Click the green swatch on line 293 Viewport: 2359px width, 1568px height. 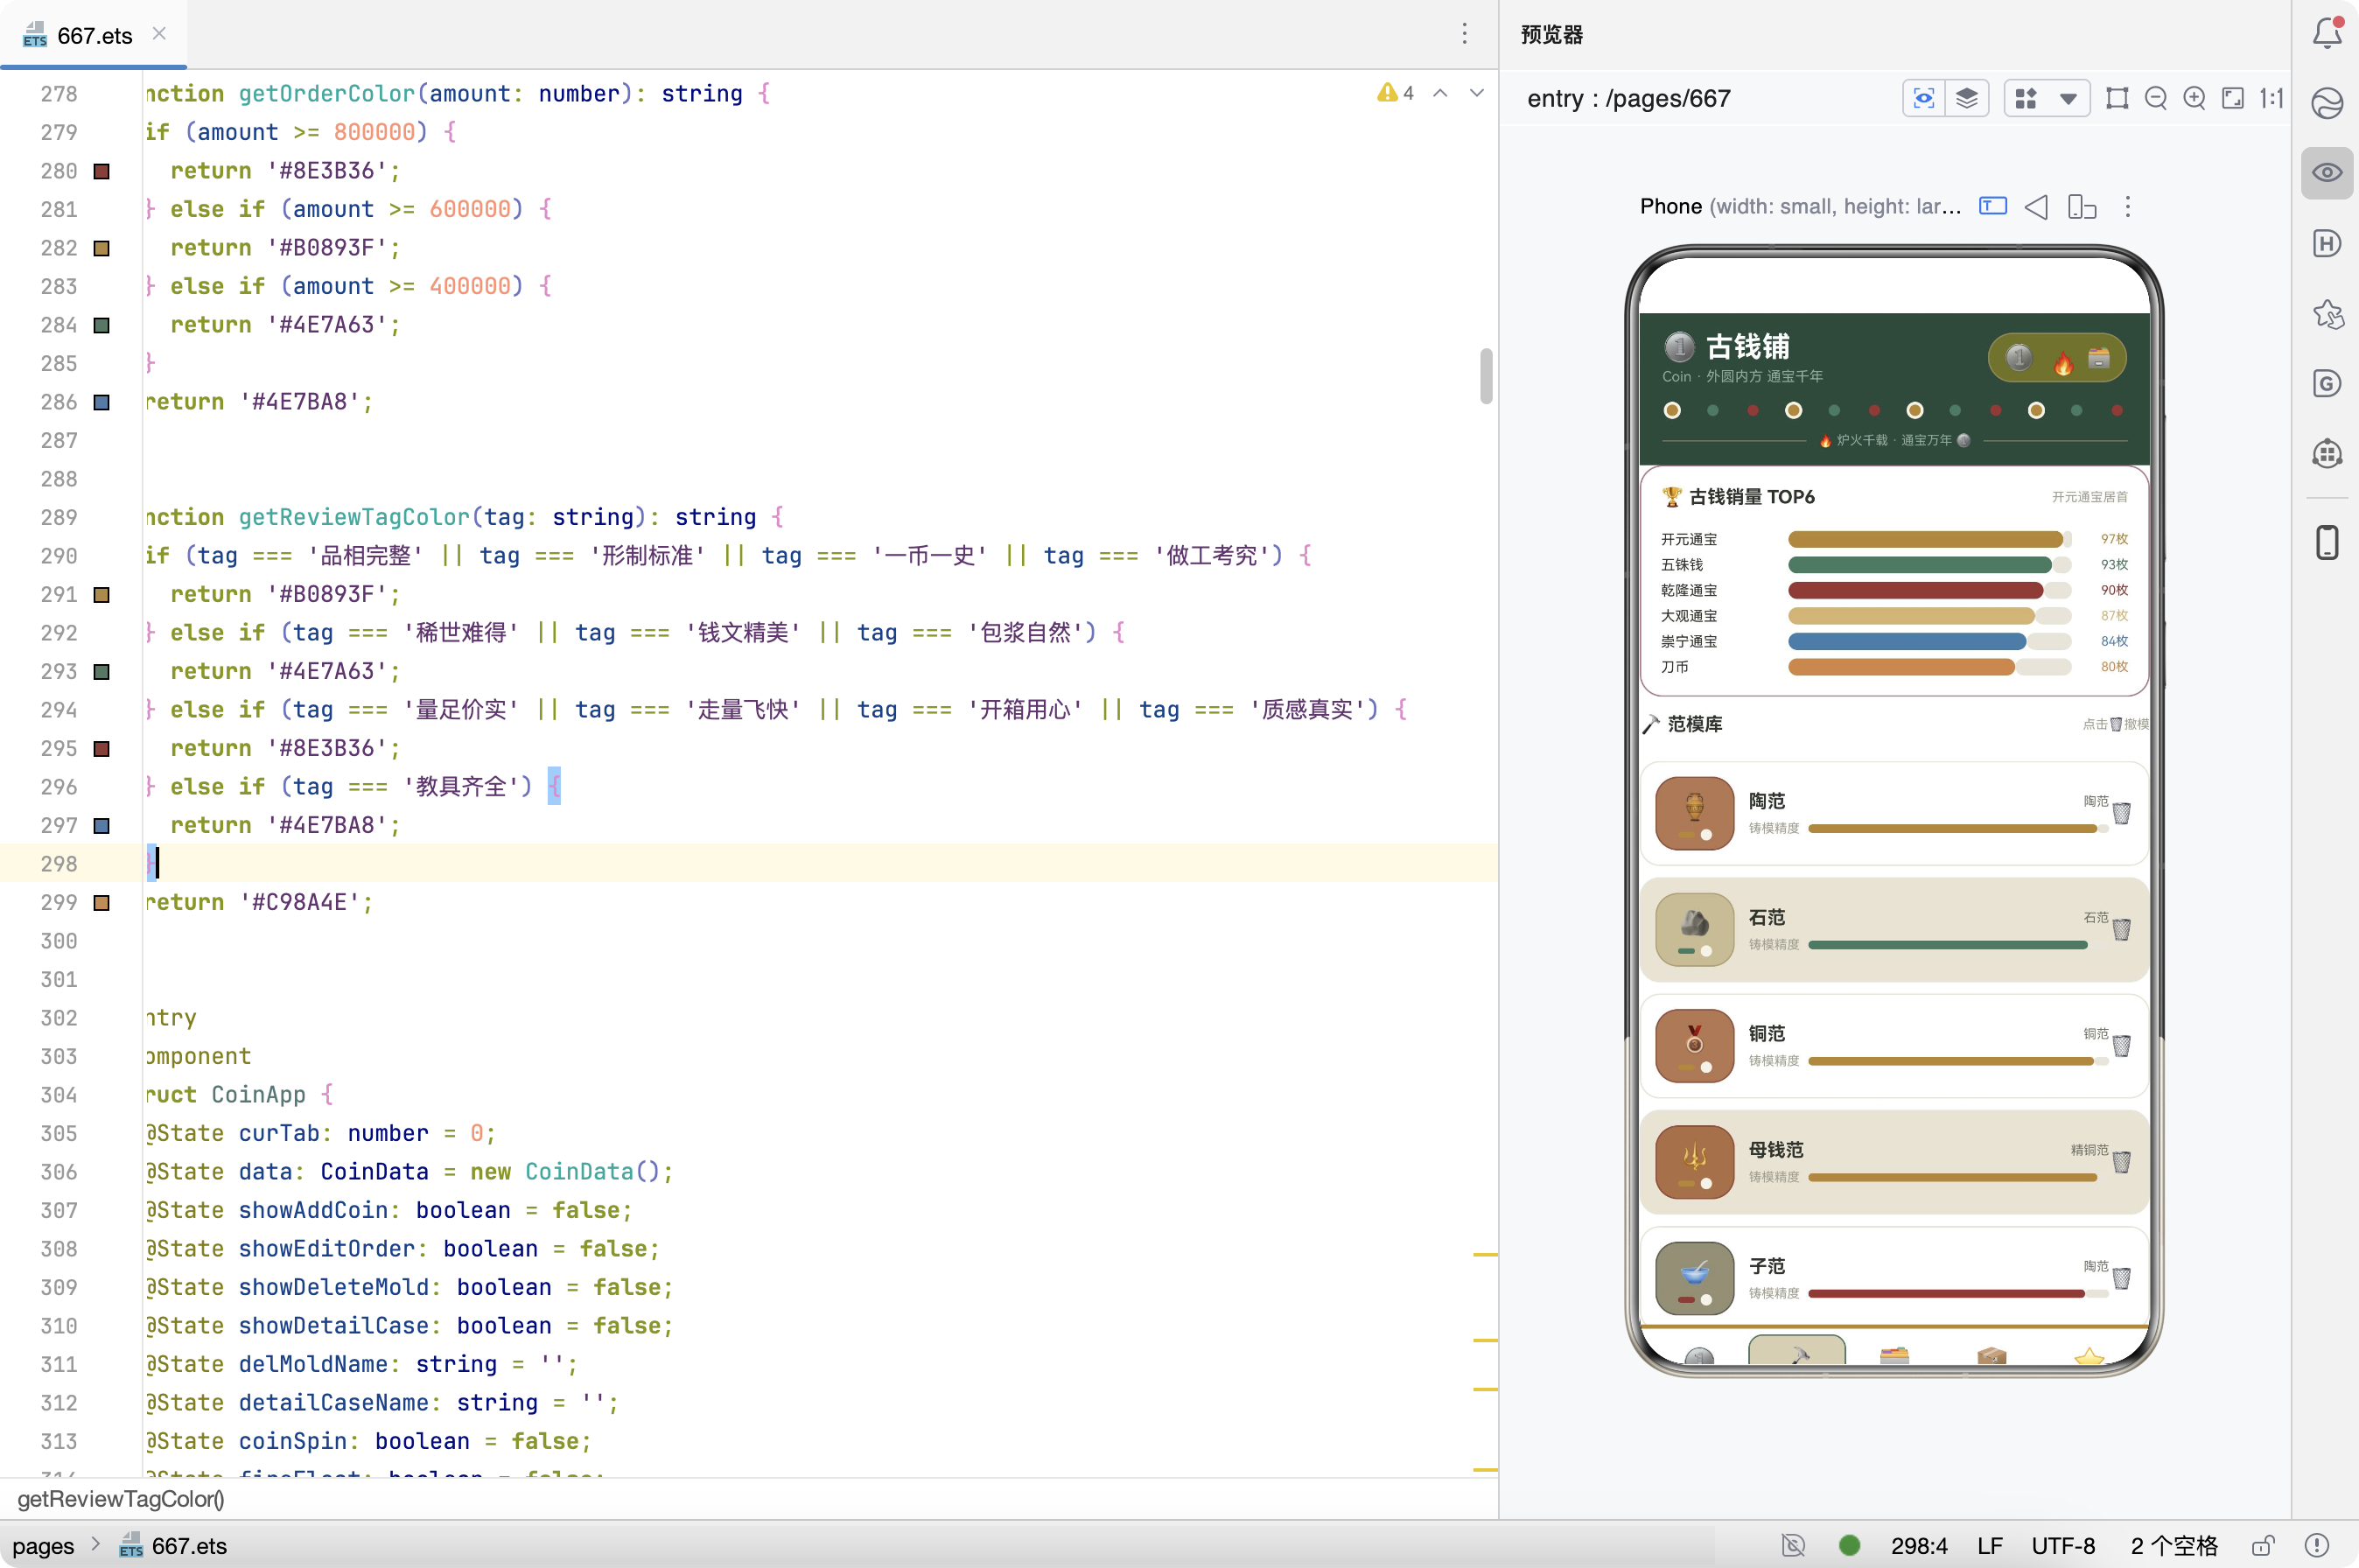pos(101,672)
